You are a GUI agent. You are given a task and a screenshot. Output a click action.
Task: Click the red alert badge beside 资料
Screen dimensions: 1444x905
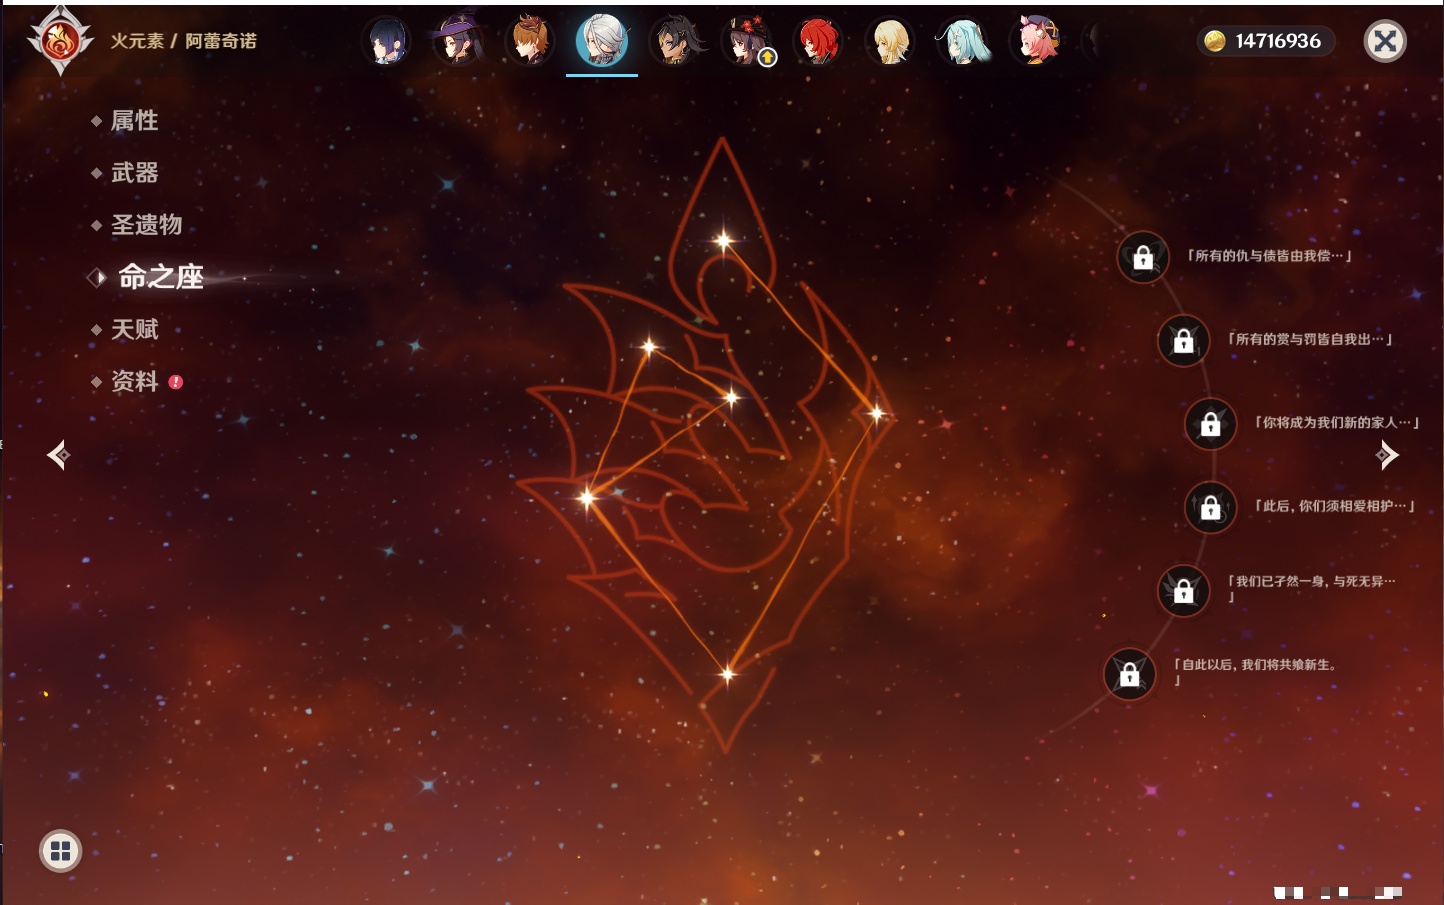point(176,382)
